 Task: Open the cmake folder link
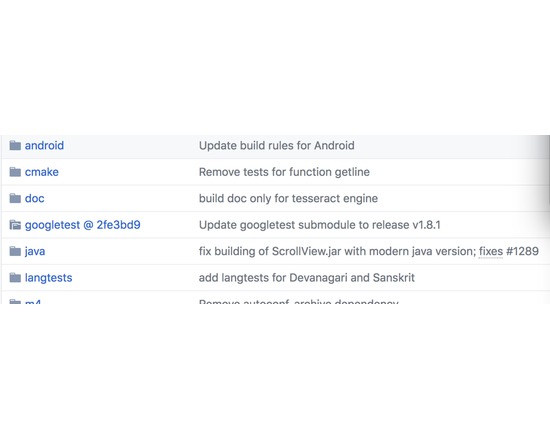42,172
